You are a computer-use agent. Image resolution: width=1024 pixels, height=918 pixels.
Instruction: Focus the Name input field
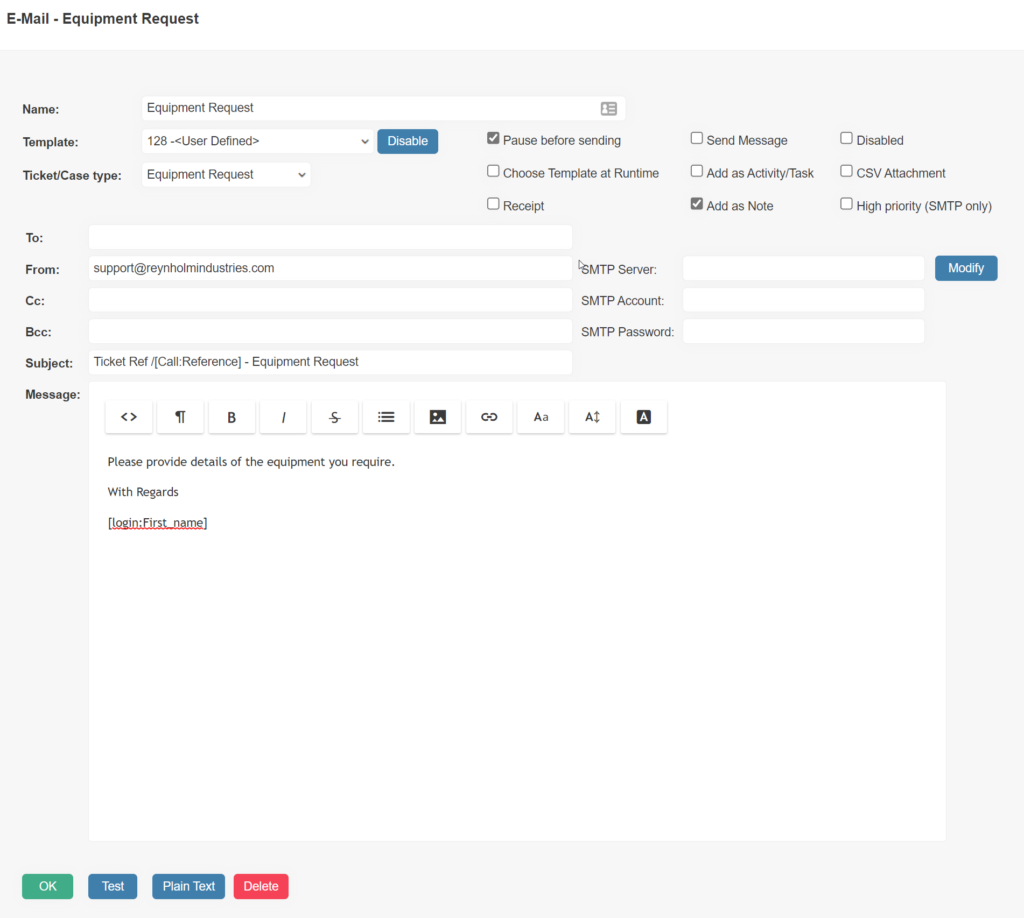tap(383, 108)
